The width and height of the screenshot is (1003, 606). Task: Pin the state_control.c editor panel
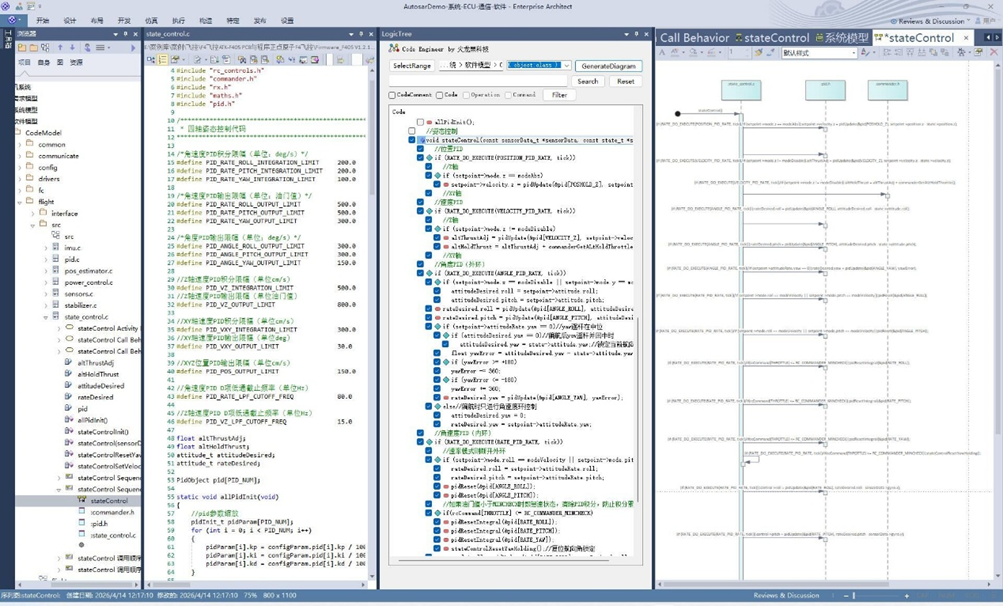point(359,34)
